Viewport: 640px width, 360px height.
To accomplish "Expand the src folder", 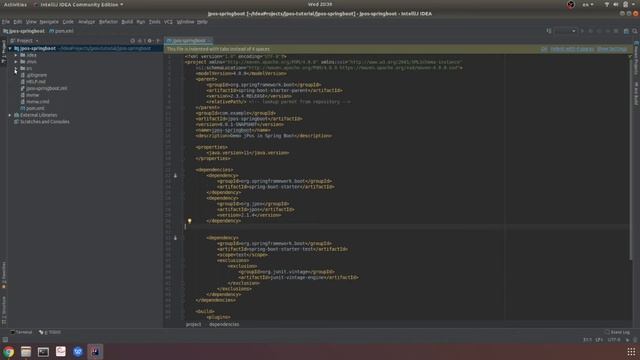I will click(16, 68).
